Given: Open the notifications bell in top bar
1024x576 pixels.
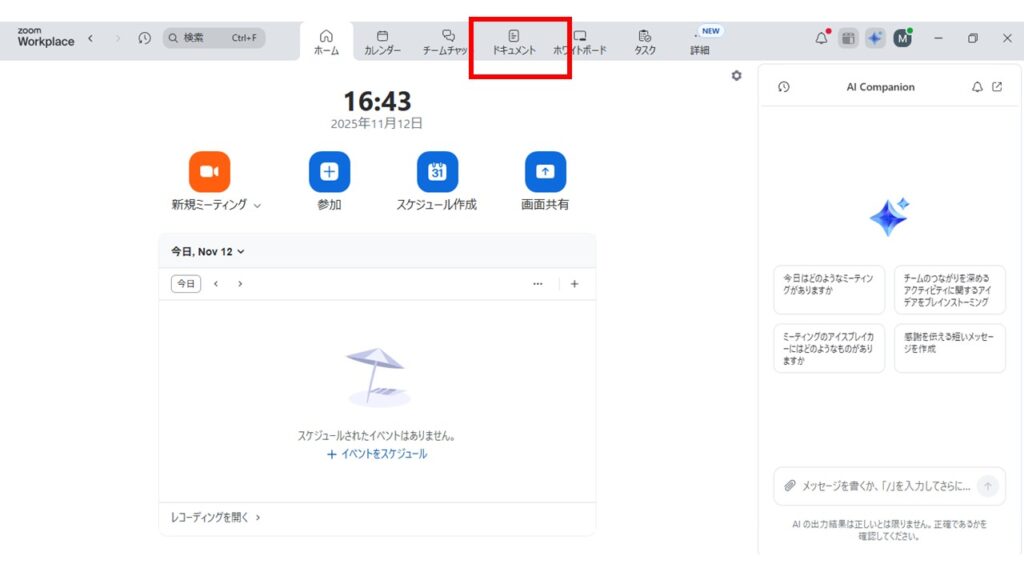Looking at the screenshot, I should point(822,38).
